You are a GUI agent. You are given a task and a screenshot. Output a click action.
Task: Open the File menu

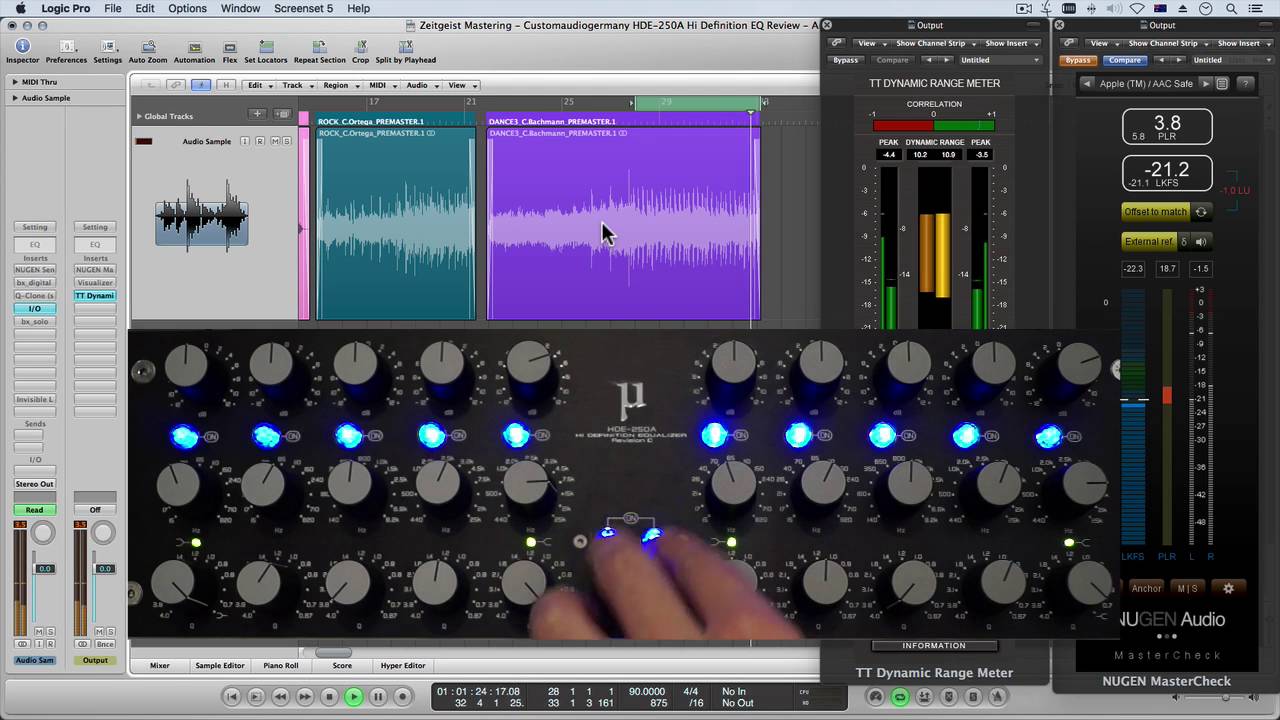pyautogui.click(x=113, y=8)
